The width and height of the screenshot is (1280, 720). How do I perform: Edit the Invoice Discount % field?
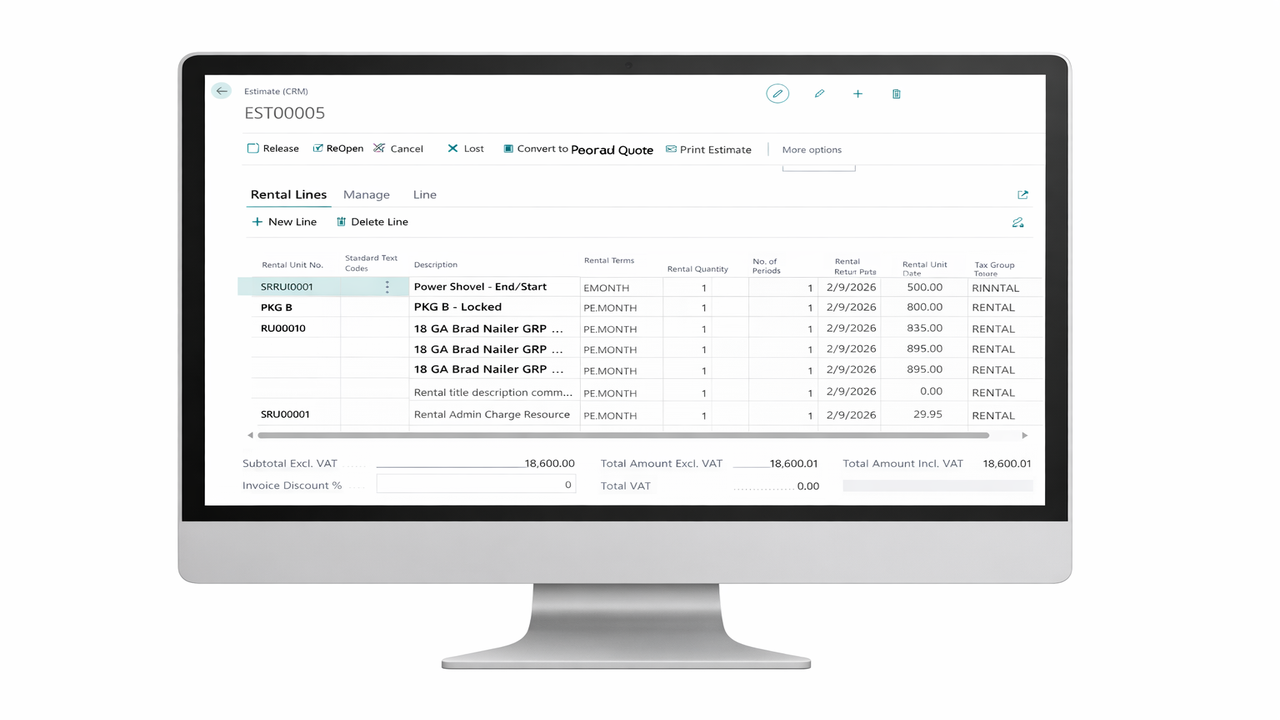coord(475,484)
